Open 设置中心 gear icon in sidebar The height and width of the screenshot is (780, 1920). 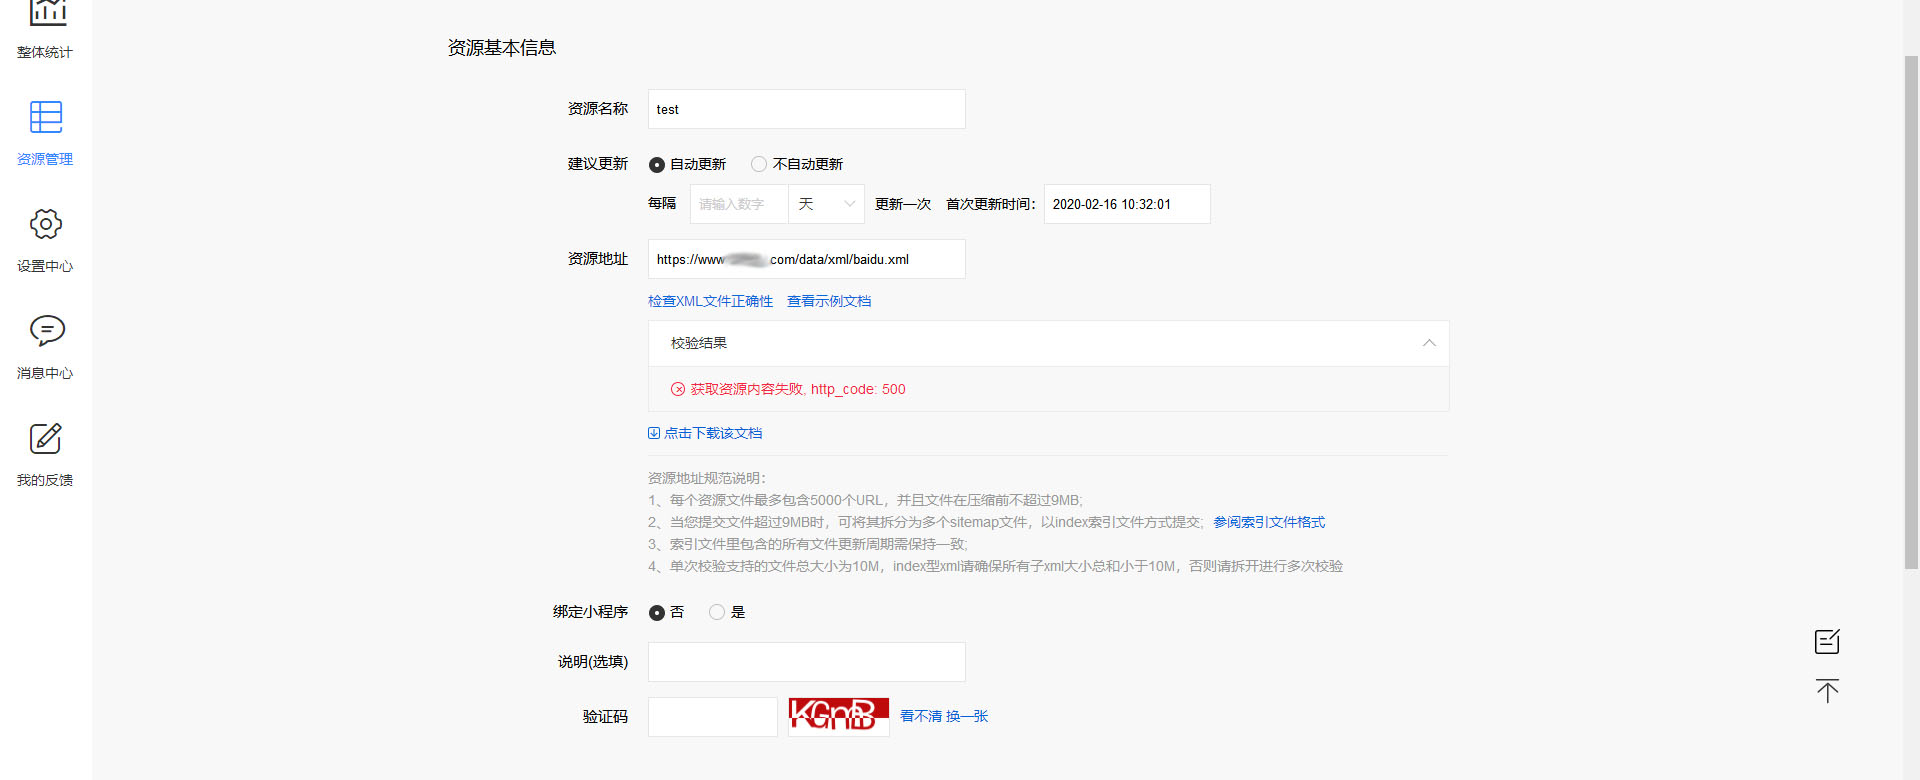46,224
